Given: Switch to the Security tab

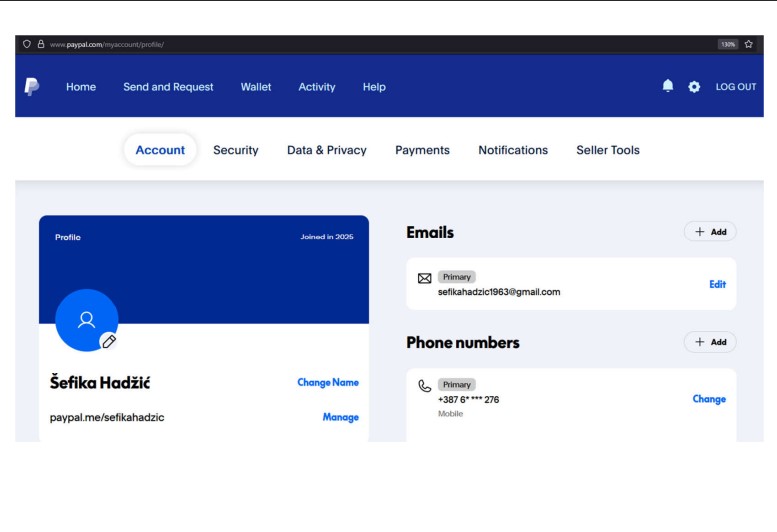Looking at the screenshot, I should pos(236,150).
